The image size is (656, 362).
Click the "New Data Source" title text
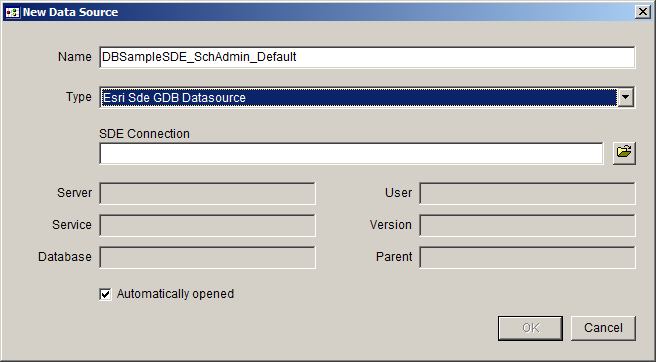pyautogui.click(x=70, y=12)
